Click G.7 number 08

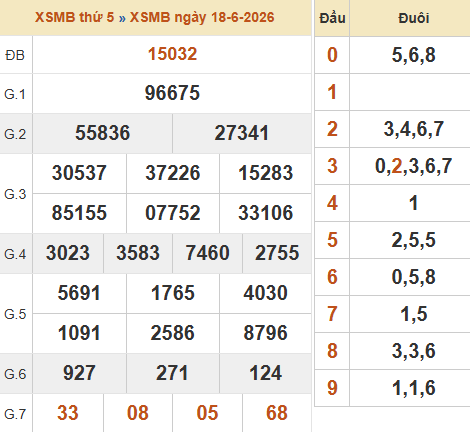click(x=138, y=413)
